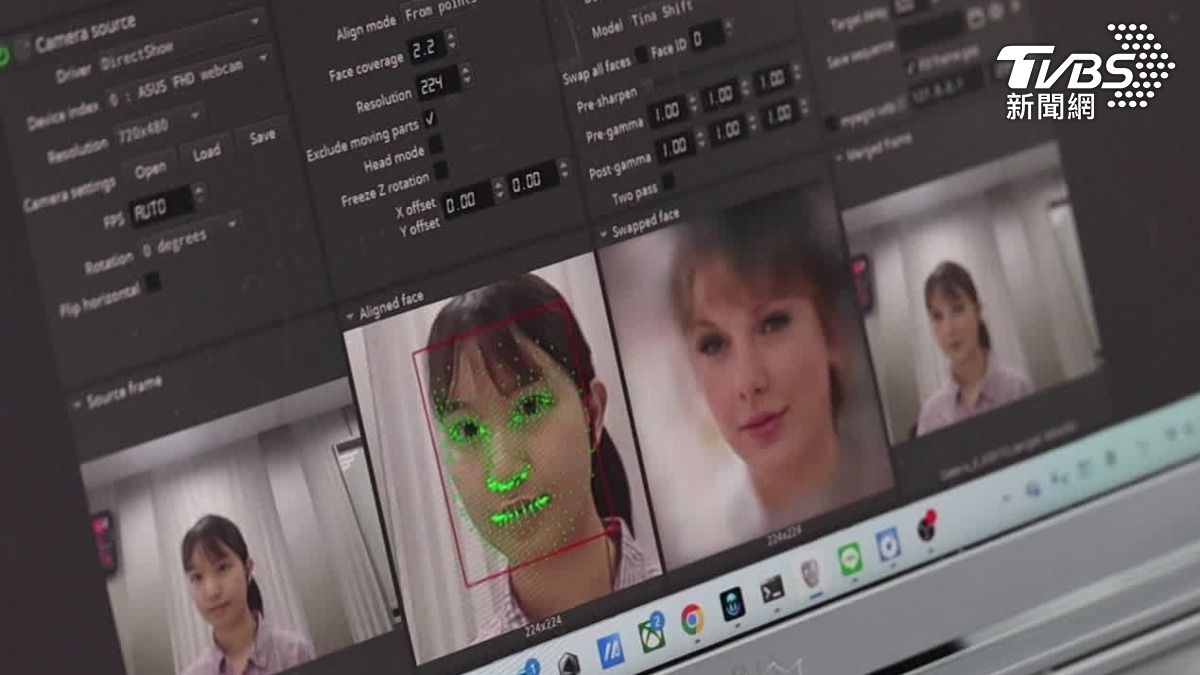Open the Xbox app in the taskbar
The height and width of the screenshot is (675, 1200).
(x=652, y=634)
